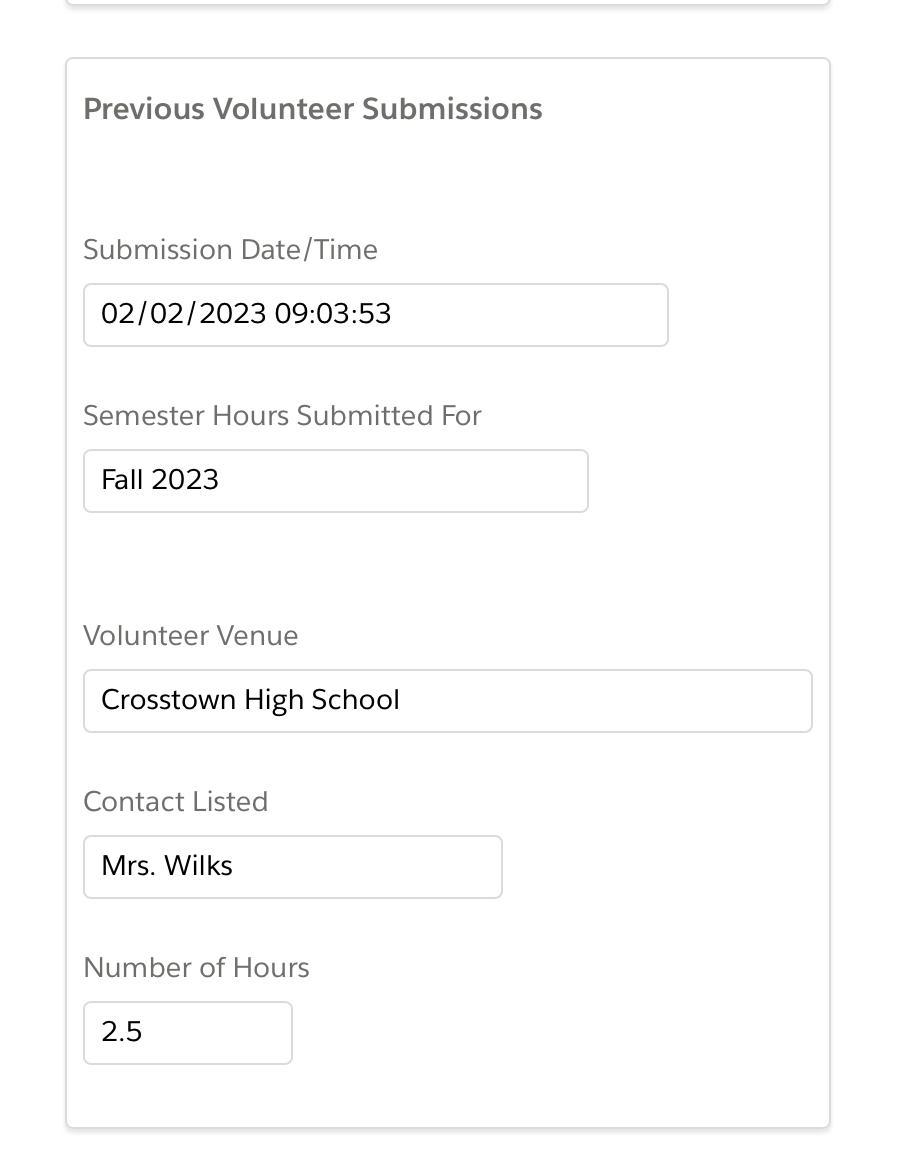Click the Previous Volunteer Submissions heading

coord(312,109)
